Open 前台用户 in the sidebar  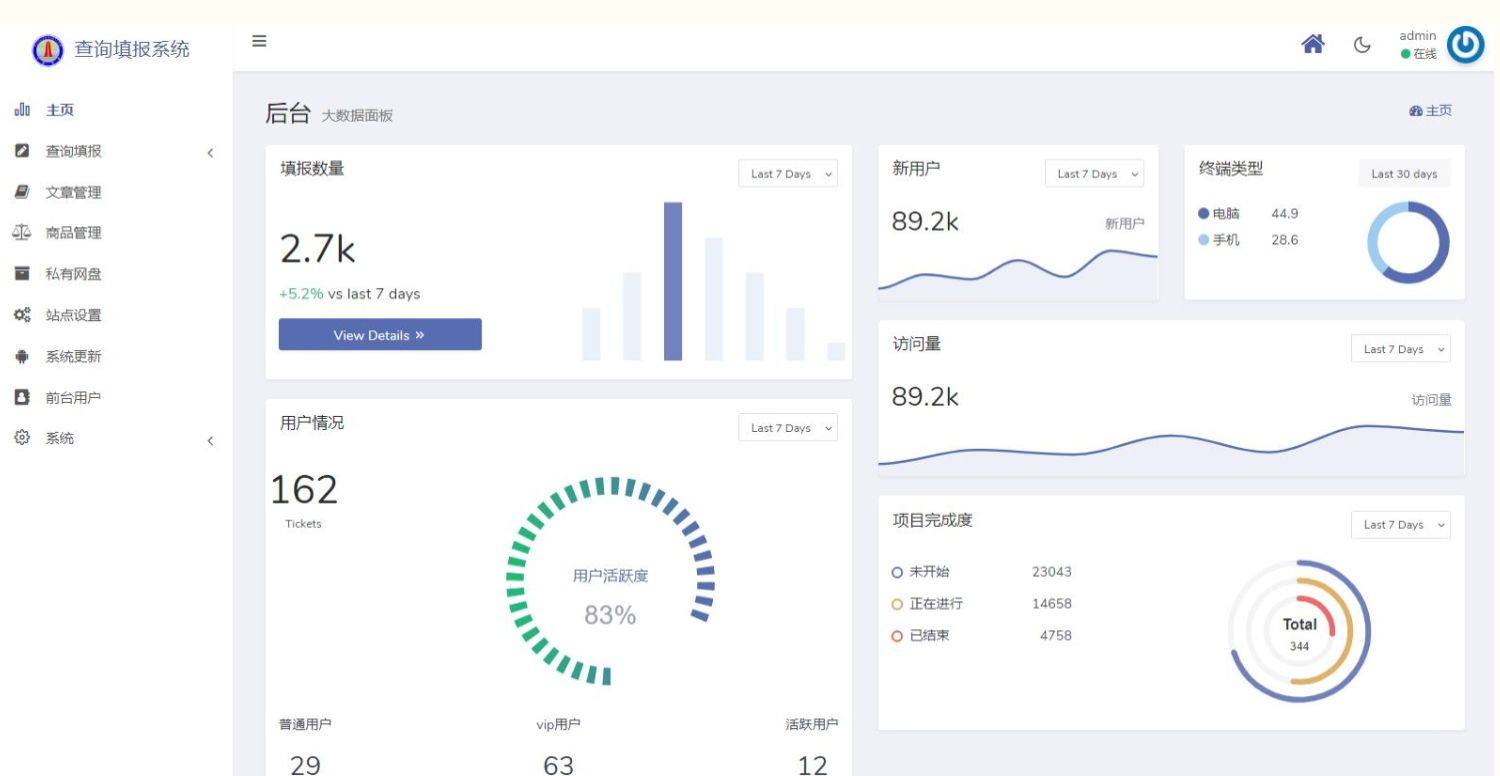(x=73, y=397)
